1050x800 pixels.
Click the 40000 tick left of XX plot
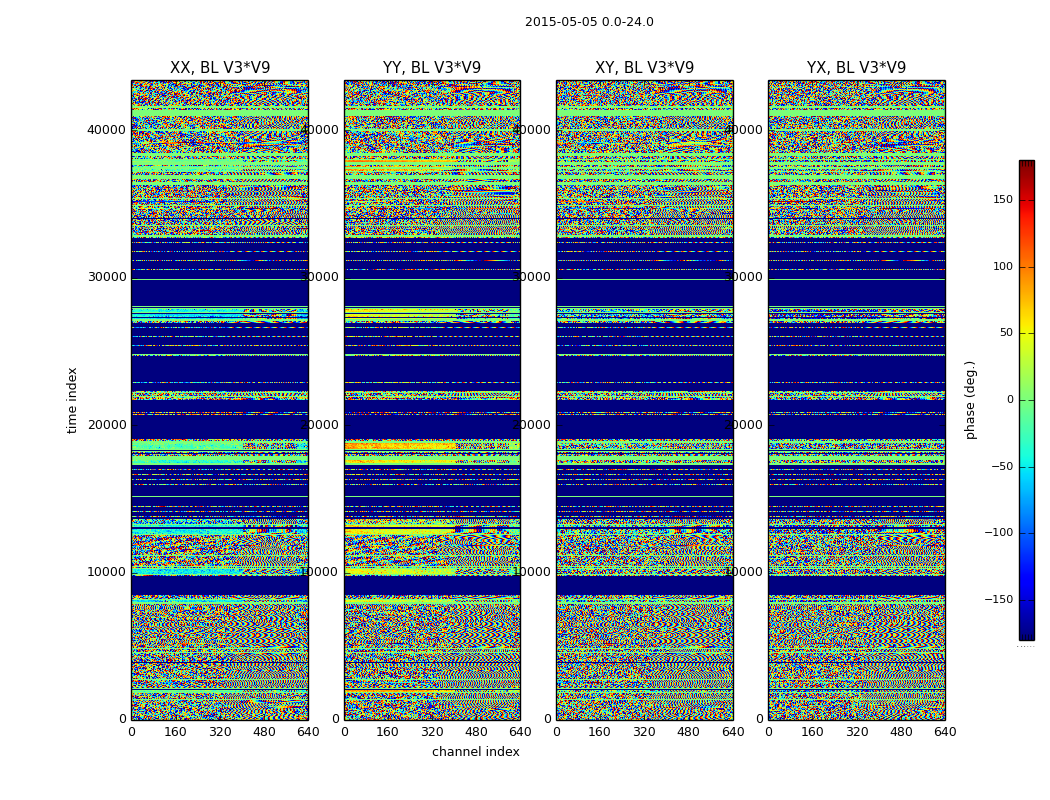[106, 129]
